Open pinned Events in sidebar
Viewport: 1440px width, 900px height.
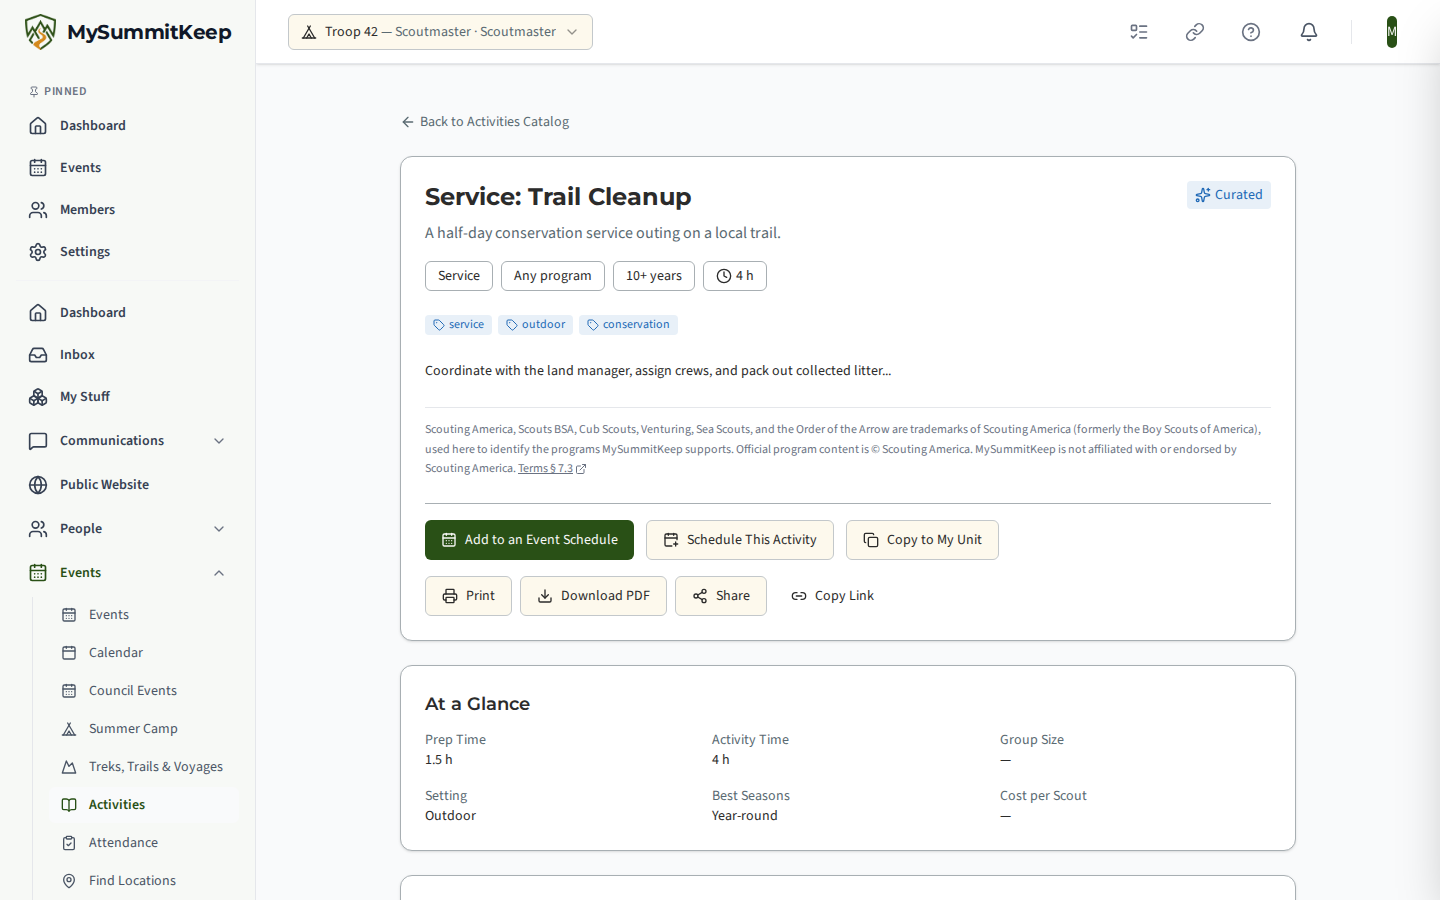tap(128, 168)
